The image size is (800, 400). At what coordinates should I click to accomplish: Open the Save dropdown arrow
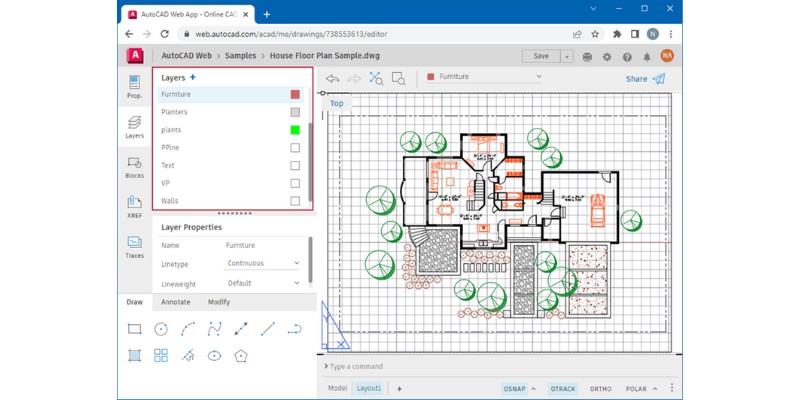coord(567,57)
